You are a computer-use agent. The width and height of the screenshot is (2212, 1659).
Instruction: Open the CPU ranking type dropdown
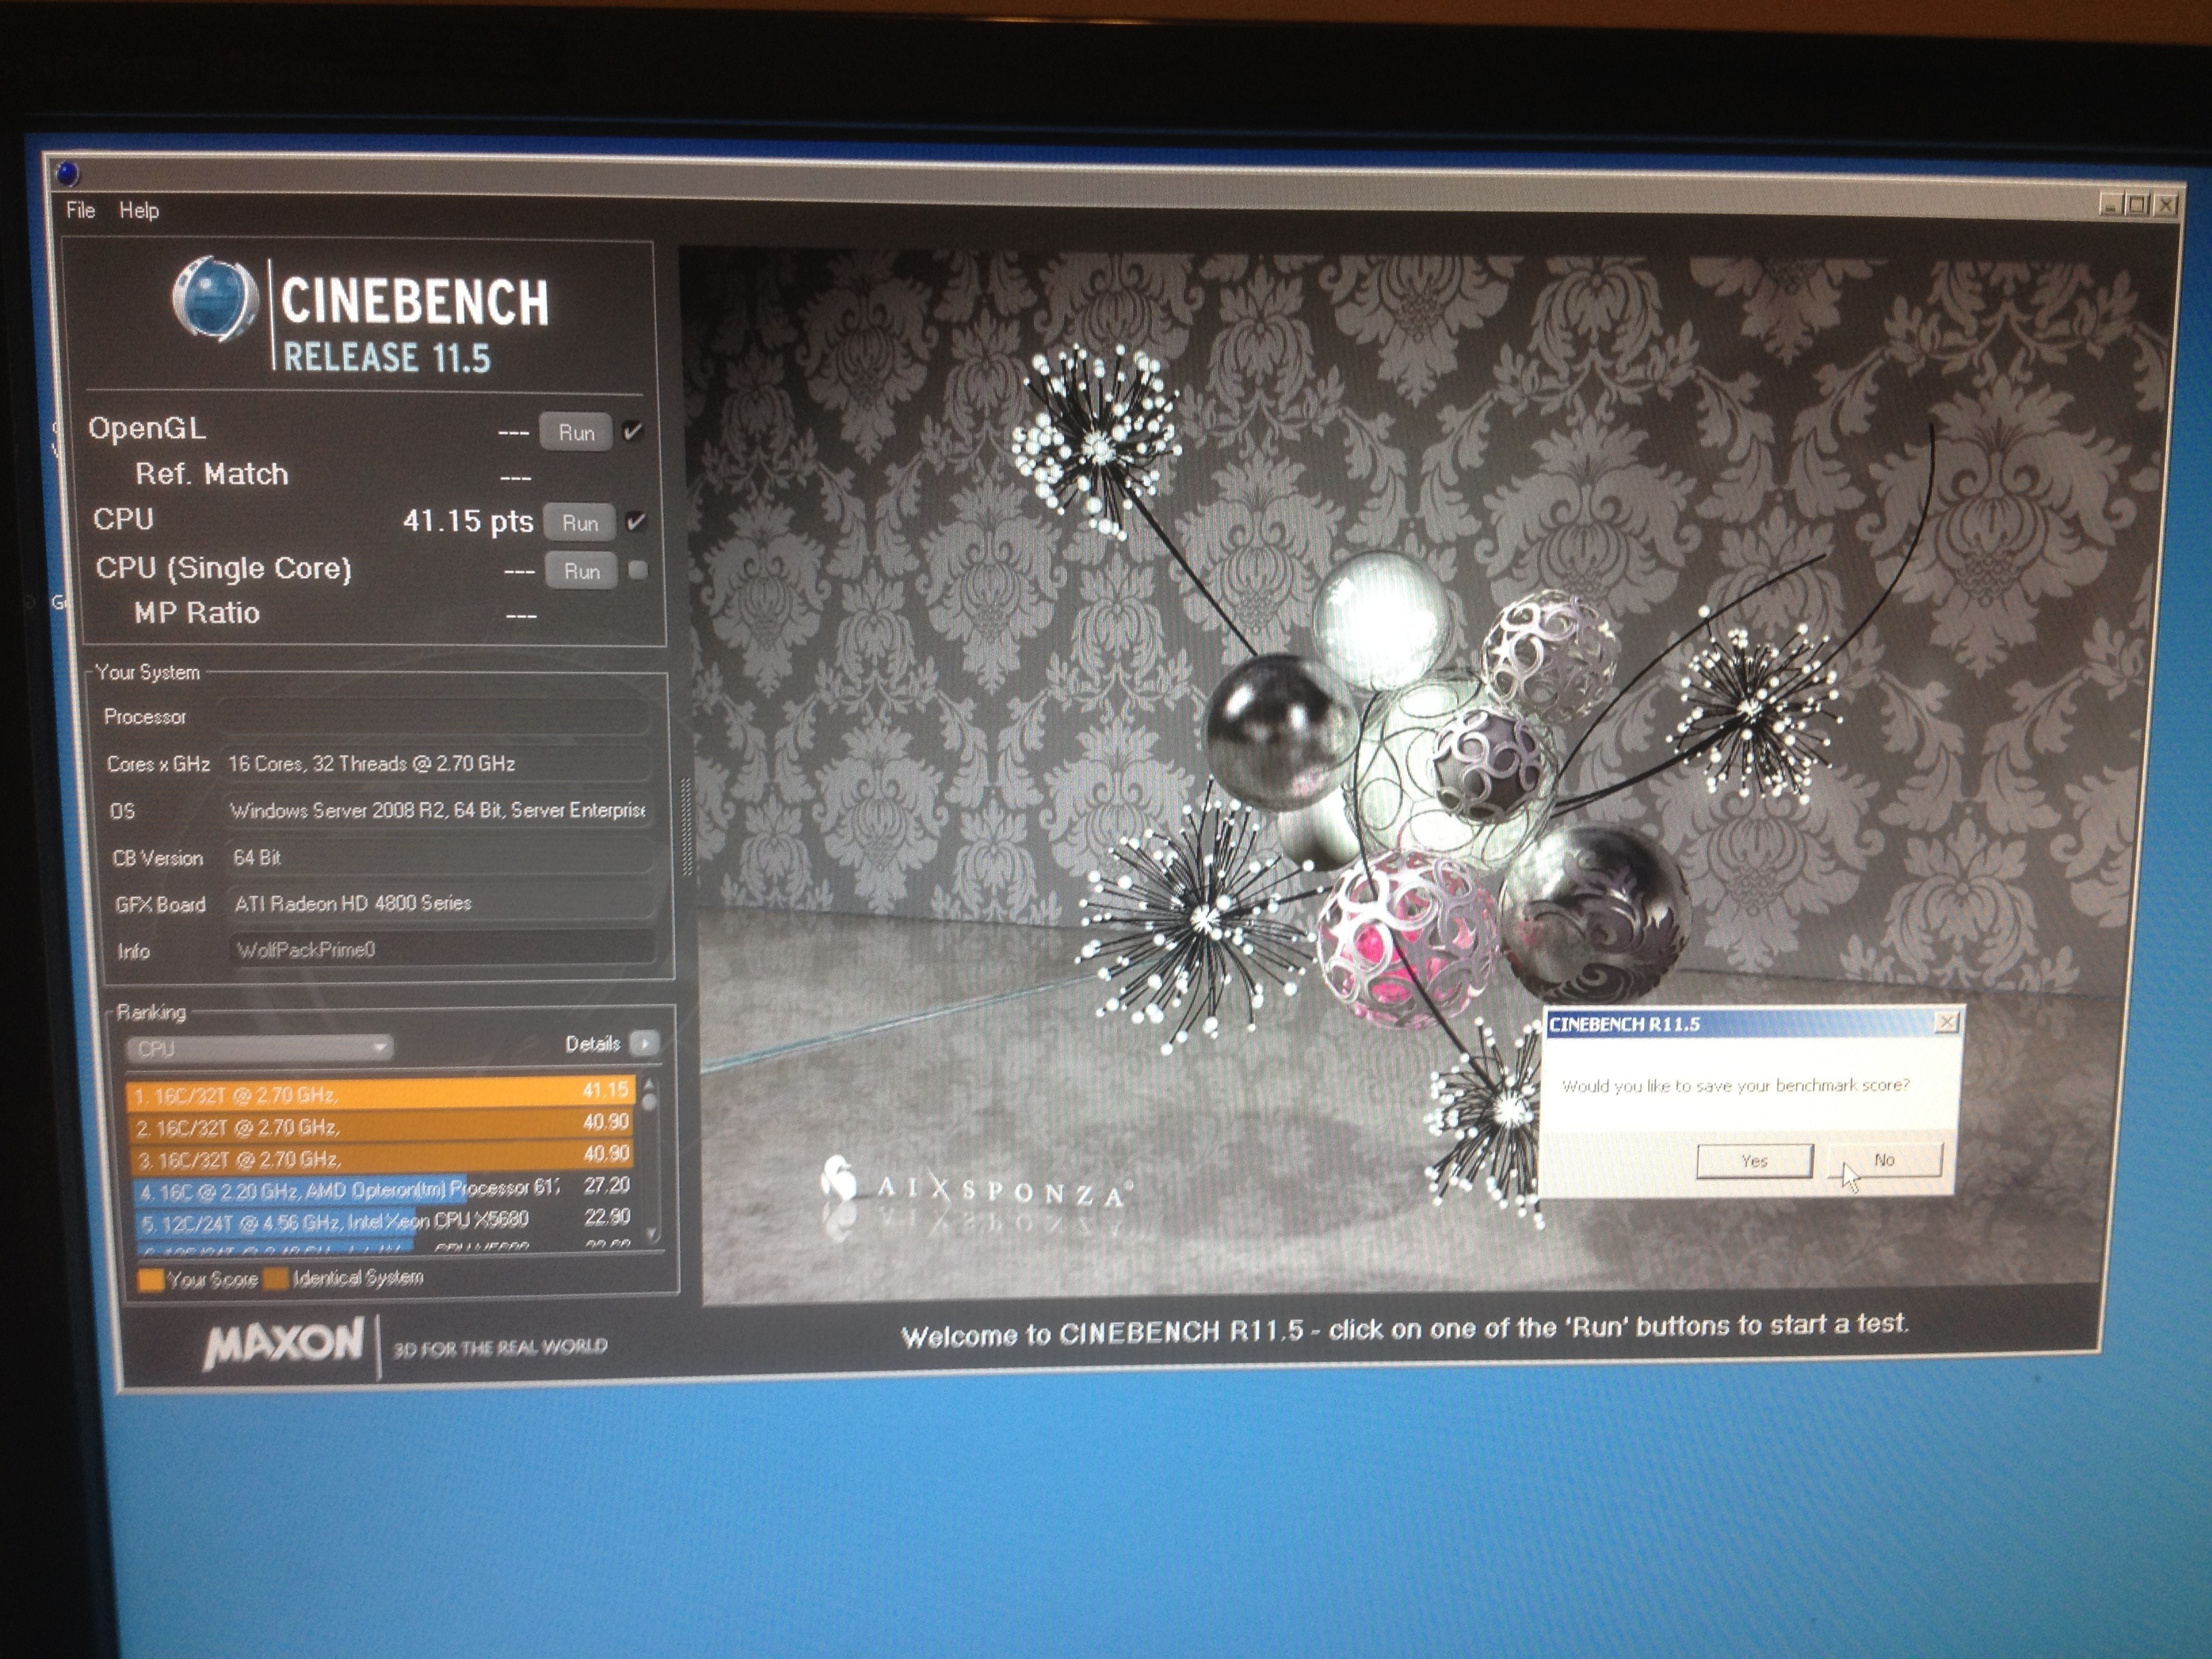pyautogui.click(x=260, y=1048)
